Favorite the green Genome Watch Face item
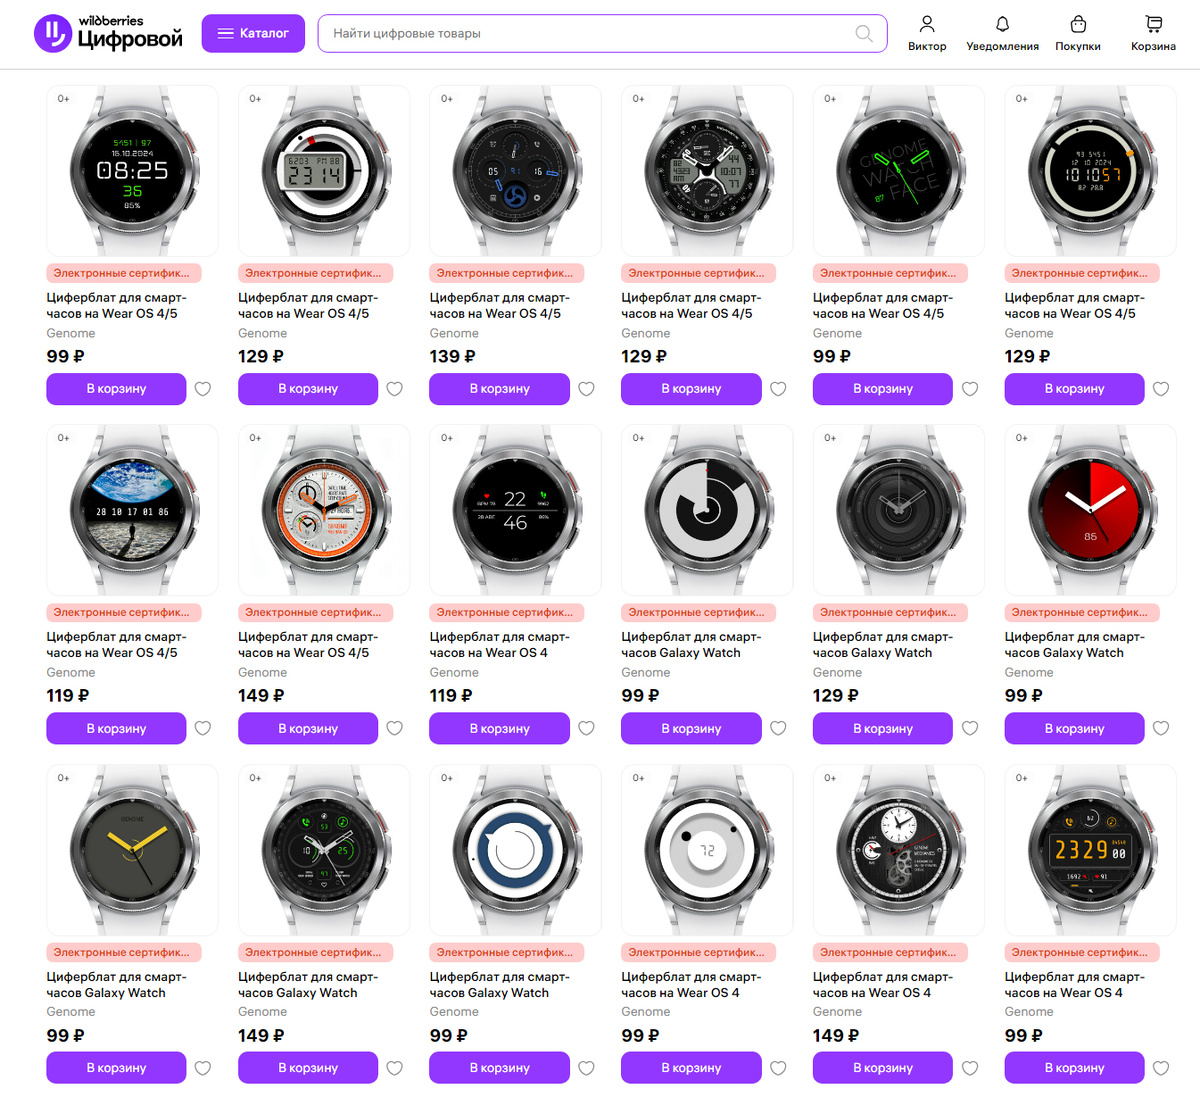 (x=970, y=389)
